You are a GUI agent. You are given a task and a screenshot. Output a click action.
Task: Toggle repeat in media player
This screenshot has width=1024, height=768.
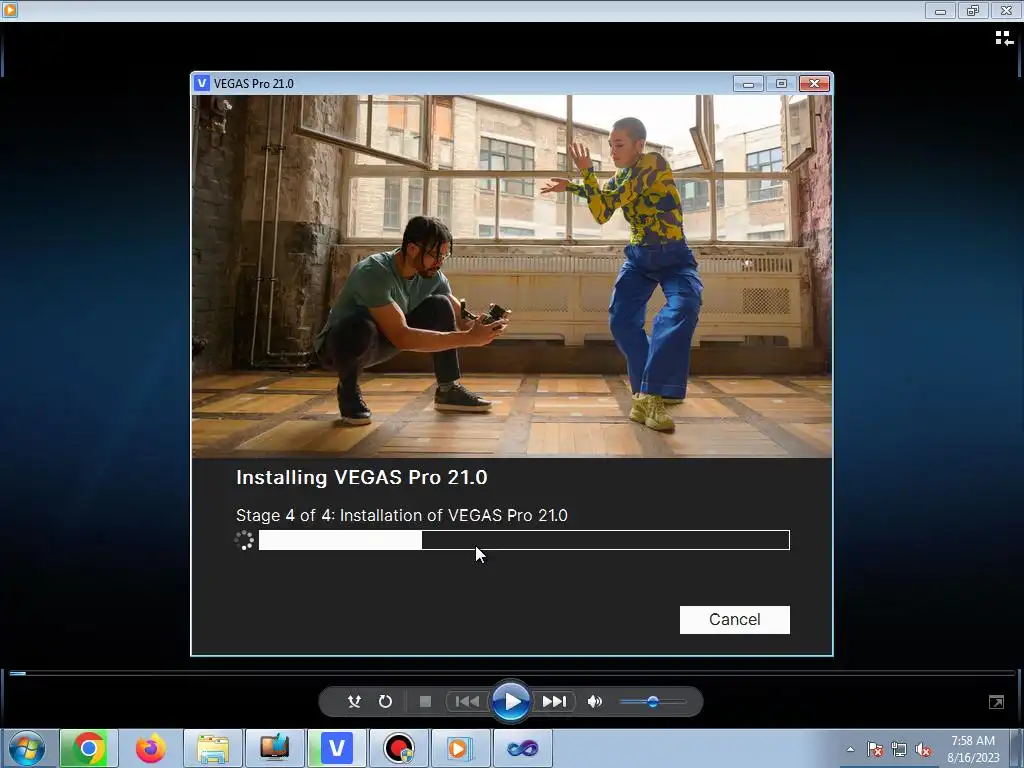pos(385,701)
